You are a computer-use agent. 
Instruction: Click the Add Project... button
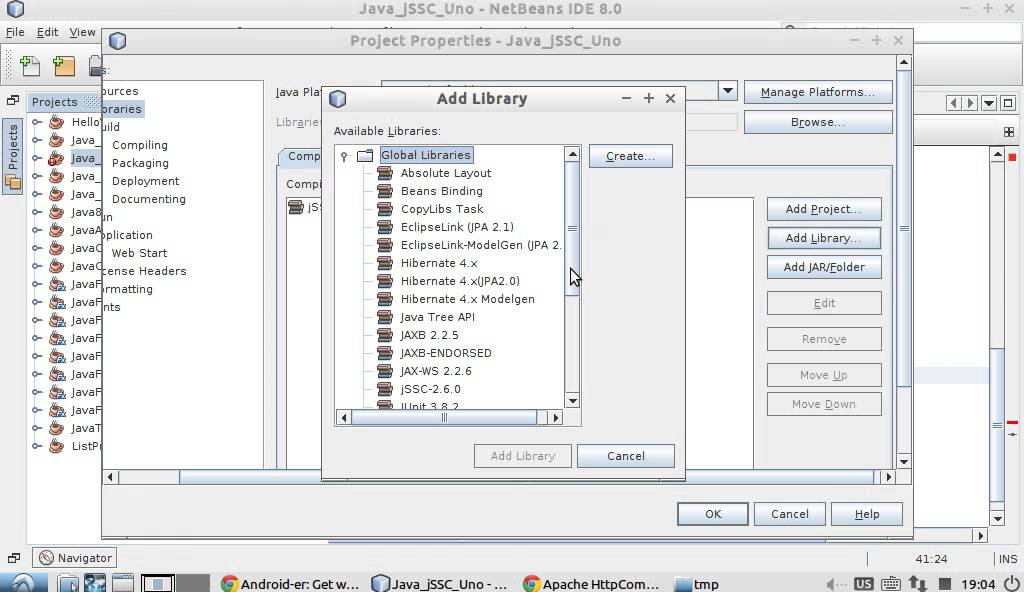click(824, 209)
